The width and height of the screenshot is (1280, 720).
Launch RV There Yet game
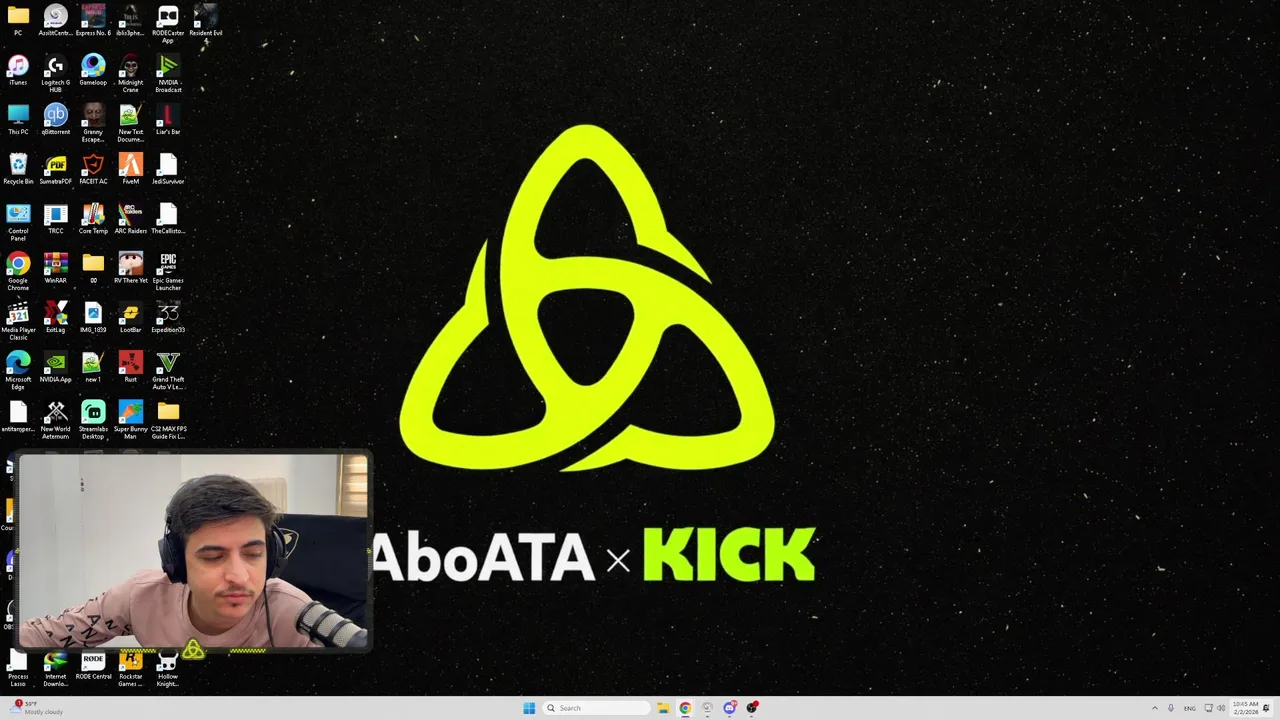click(x=130, y=268)
